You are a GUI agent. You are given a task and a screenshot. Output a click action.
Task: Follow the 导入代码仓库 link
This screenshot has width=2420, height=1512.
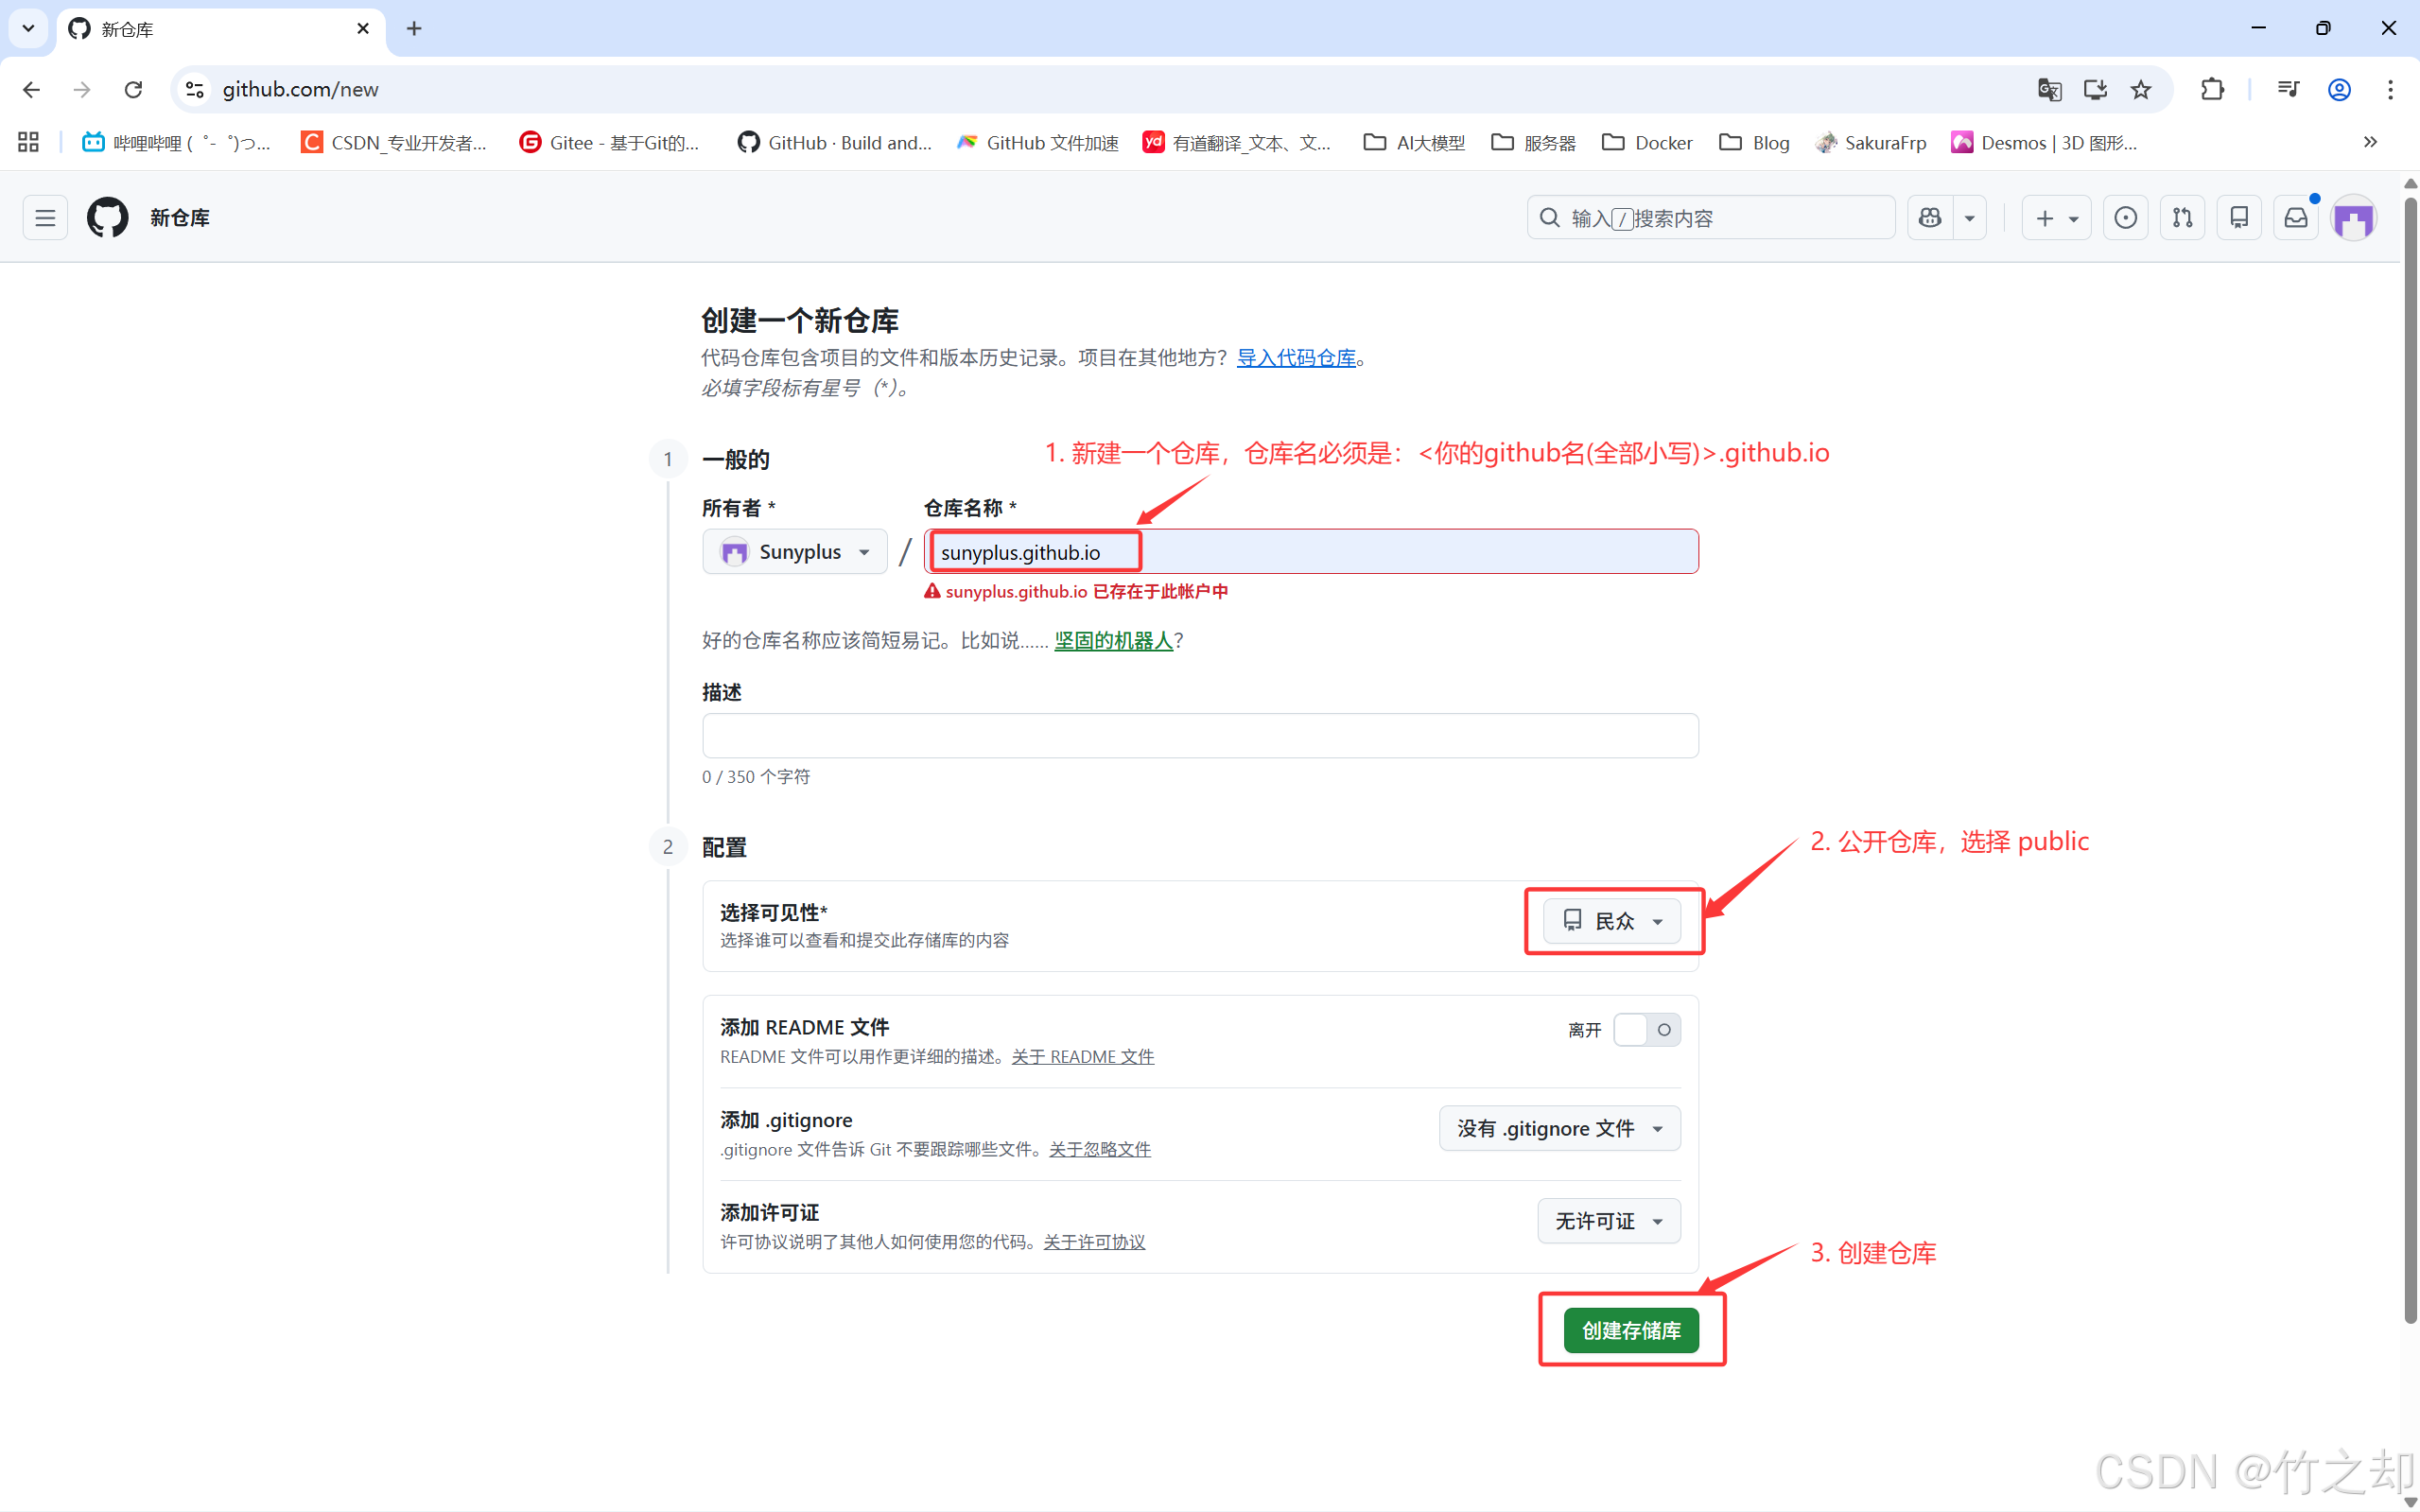pyautogui.click(x=1296, y=358)
